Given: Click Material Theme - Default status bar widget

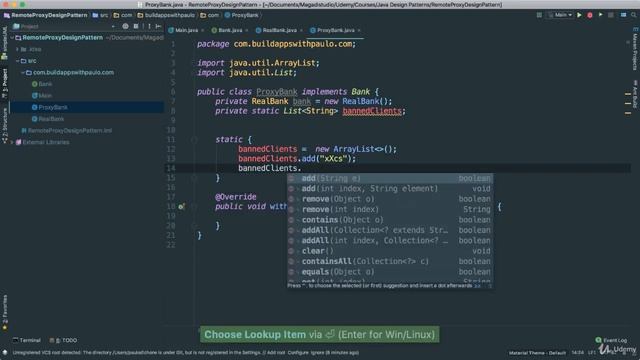Looking at the screenshot, I should click(x=537, y=353).
